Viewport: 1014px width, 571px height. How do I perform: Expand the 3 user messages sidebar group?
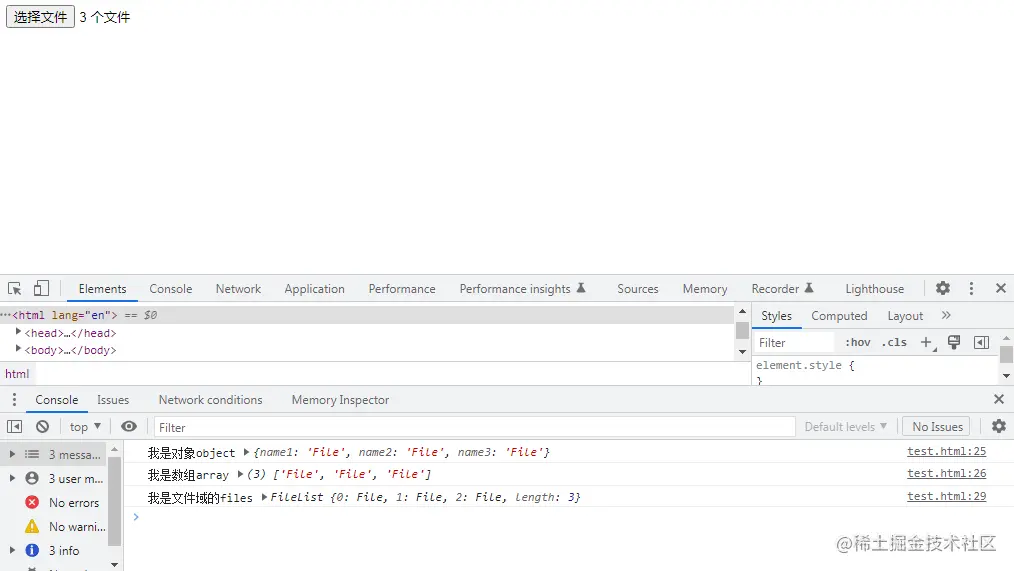(12, 479)
